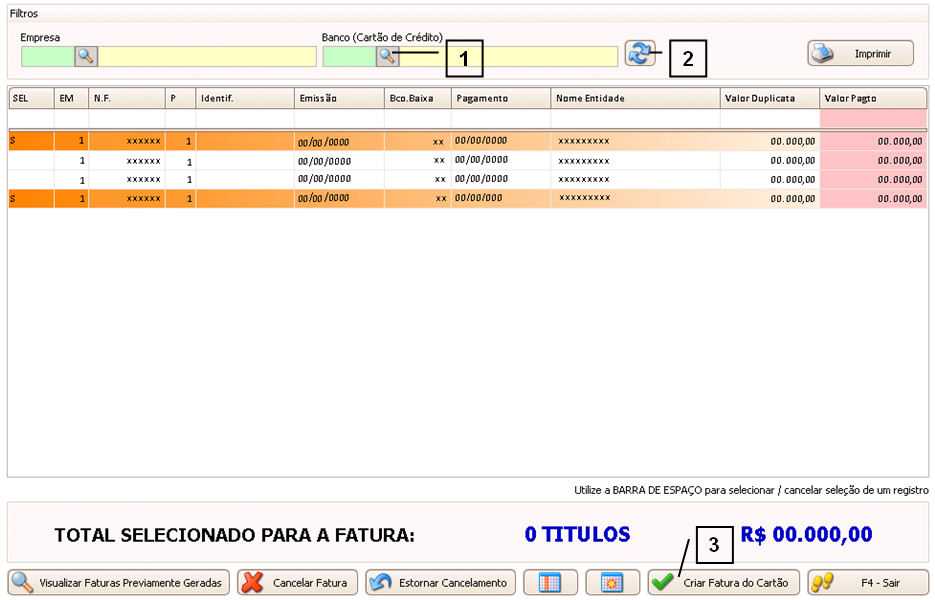Sort by the Emissão column header
Image resolution: width=935 pixels, height=600 pixels.
(339, 98)
